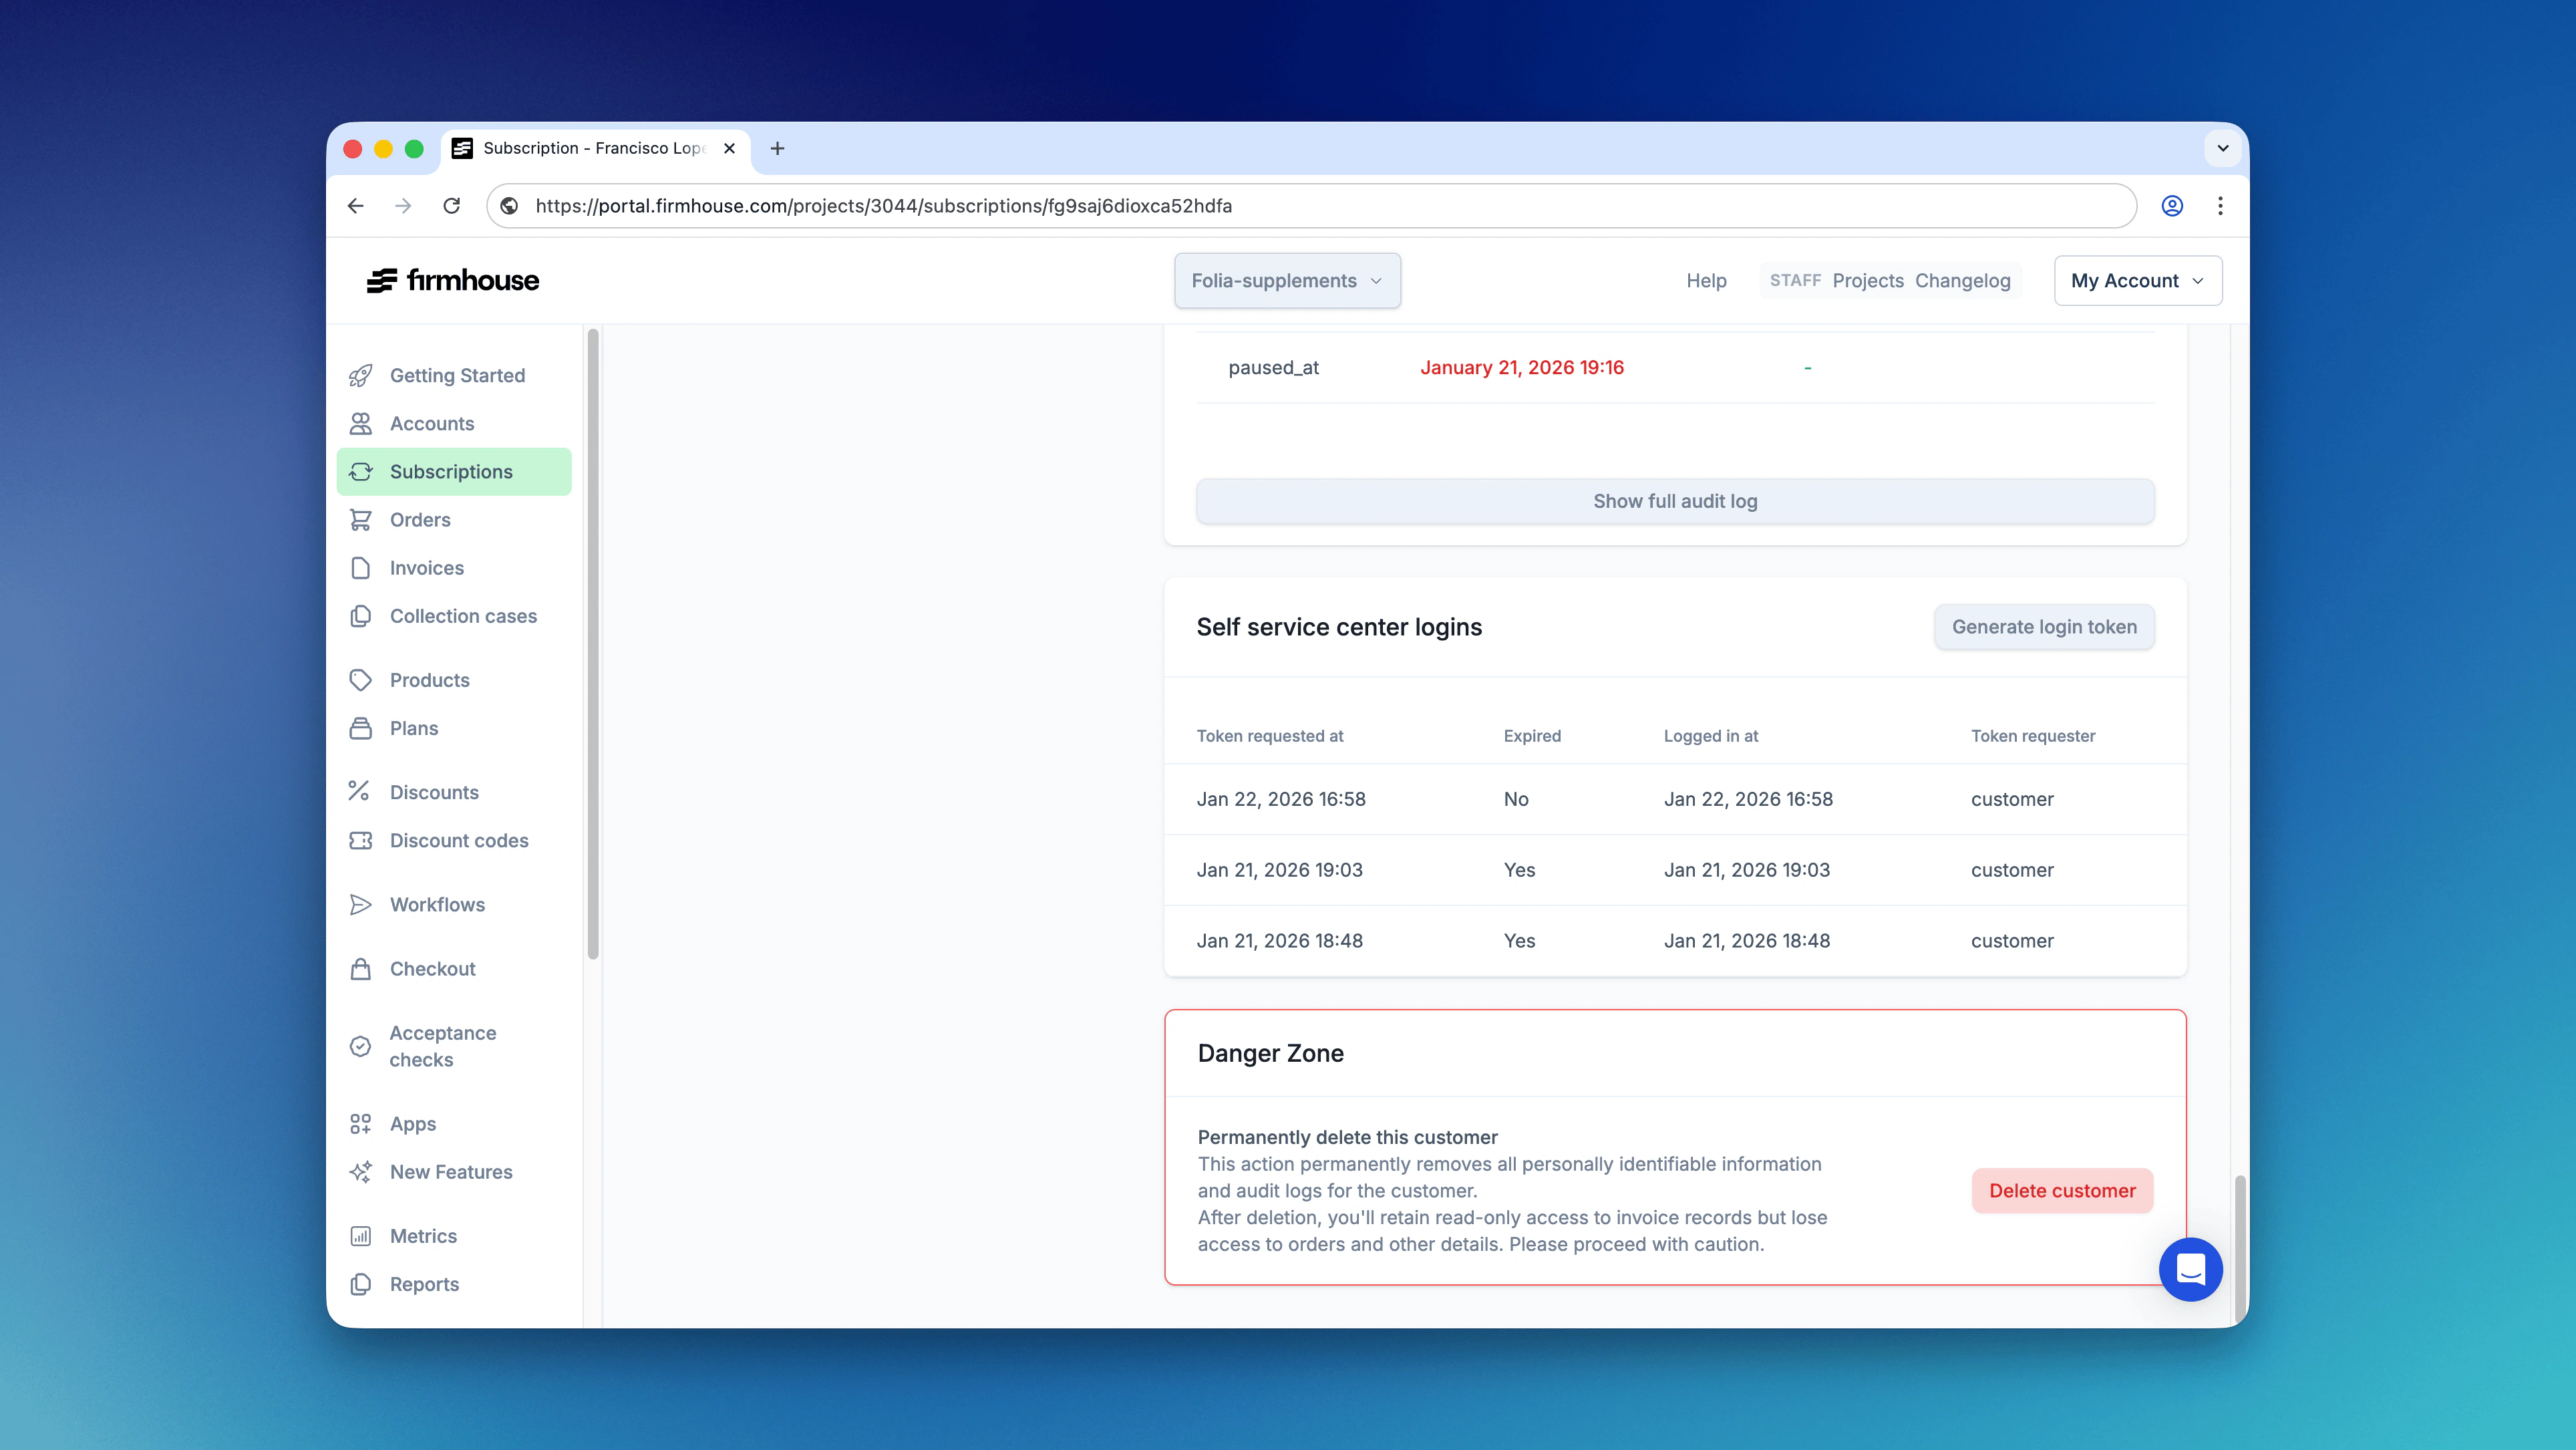Click Show full audit log
Screen dimensions: 2576x1450
(1675, 501)
